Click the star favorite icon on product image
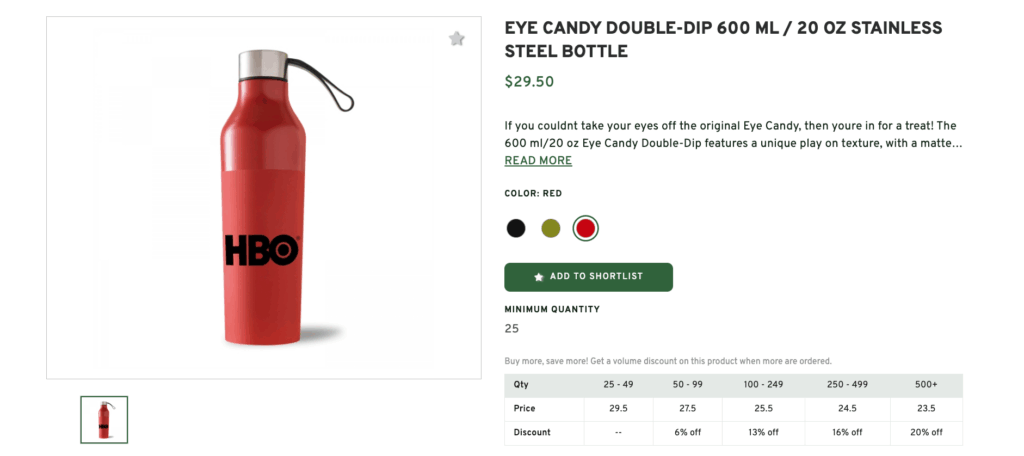 [457, 39]
